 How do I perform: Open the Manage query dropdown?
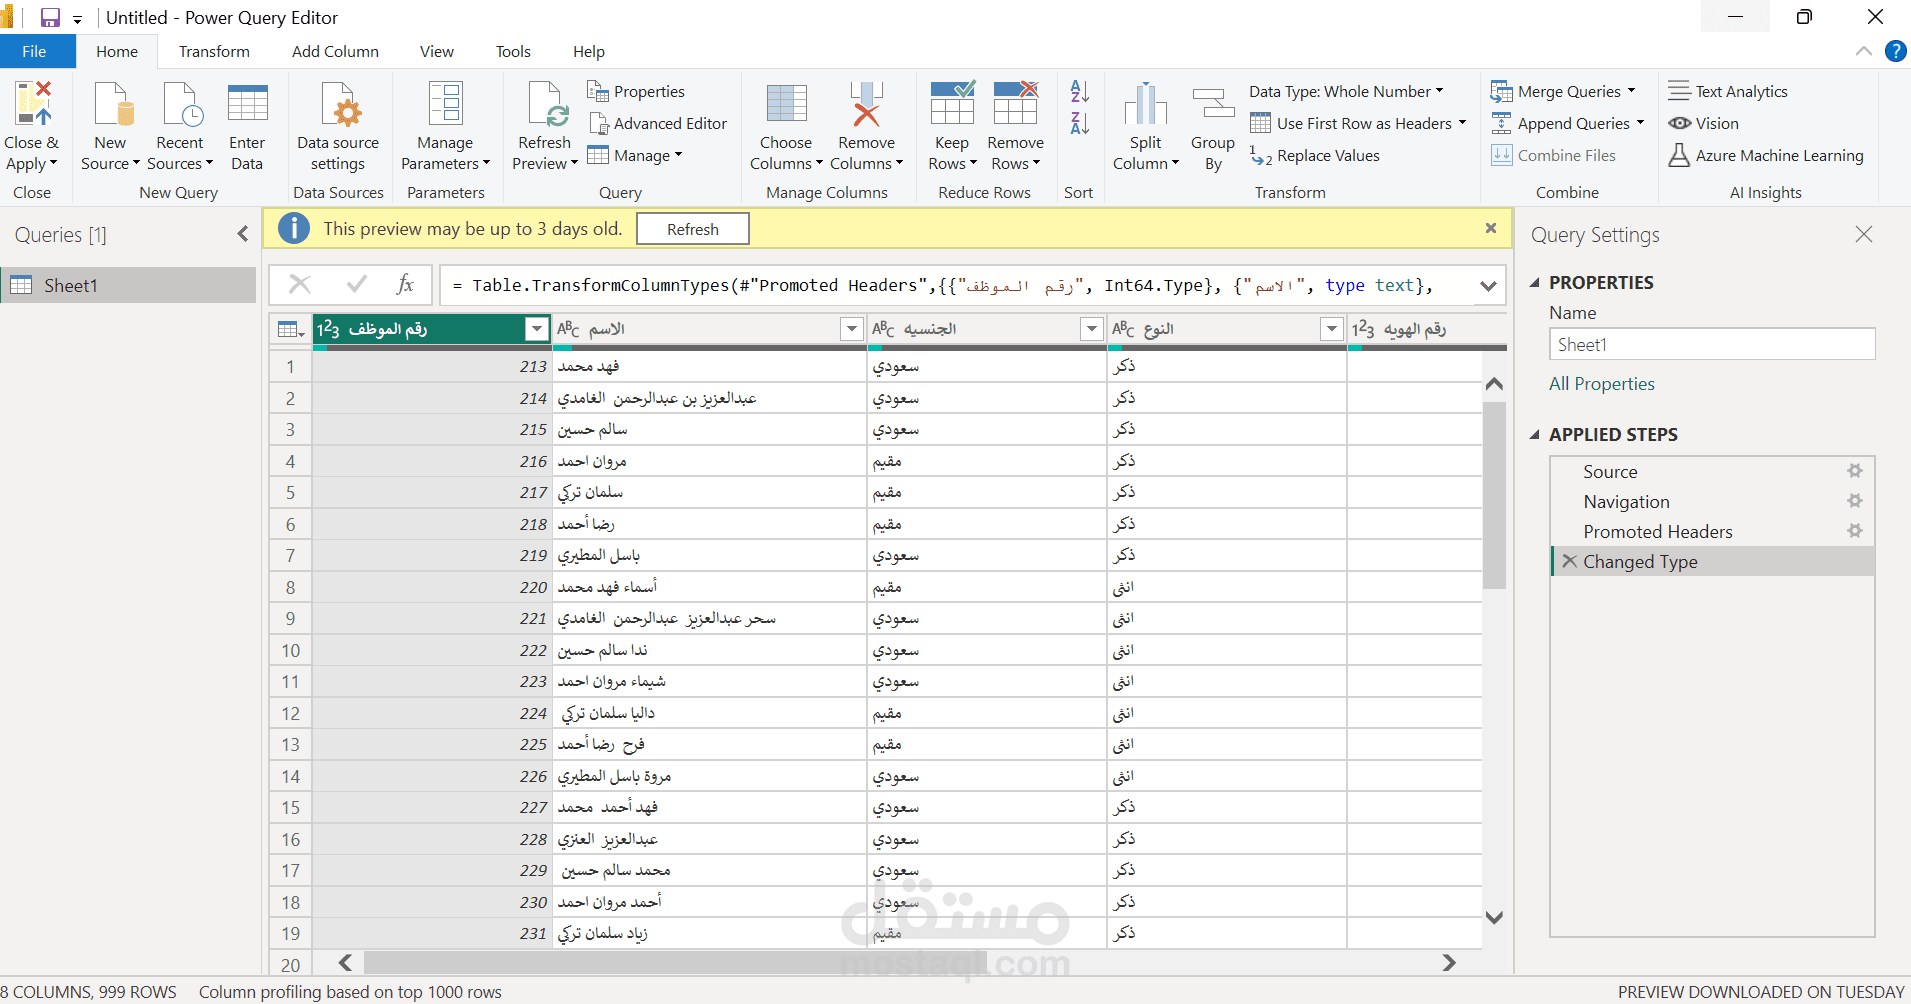pyautogui.click(x=635, y=156)
